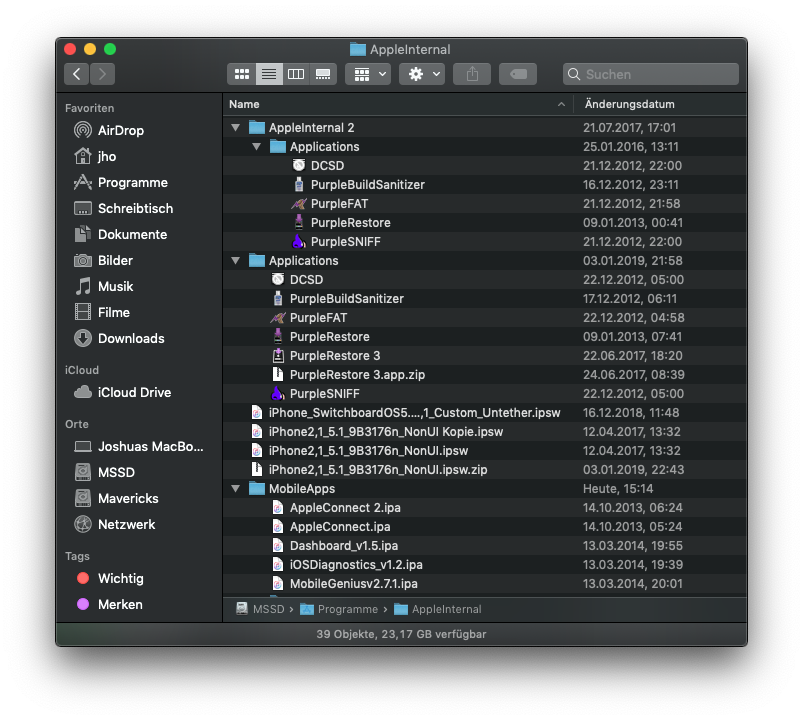Select the MSSD volume in sidebar
This screenshot has height=720, width=803.
click(x=104, y=472)
